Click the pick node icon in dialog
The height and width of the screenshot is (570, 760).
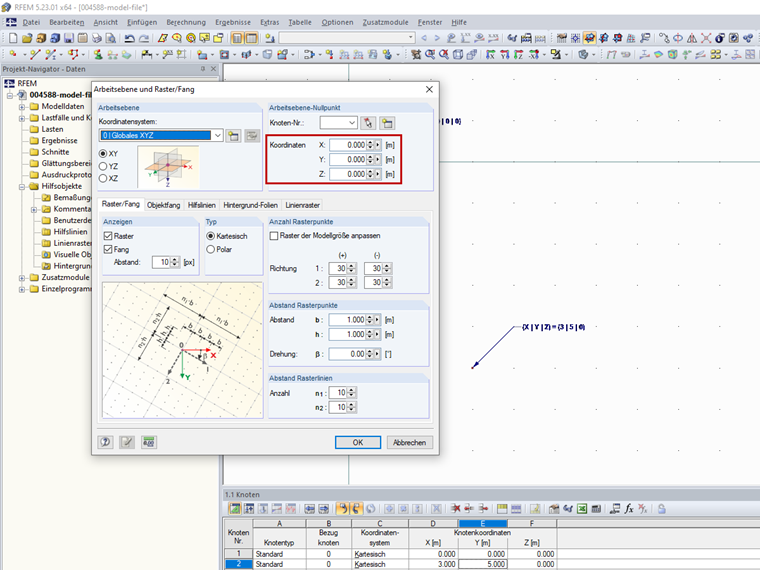pyautogui.click(x=368, y=123)
